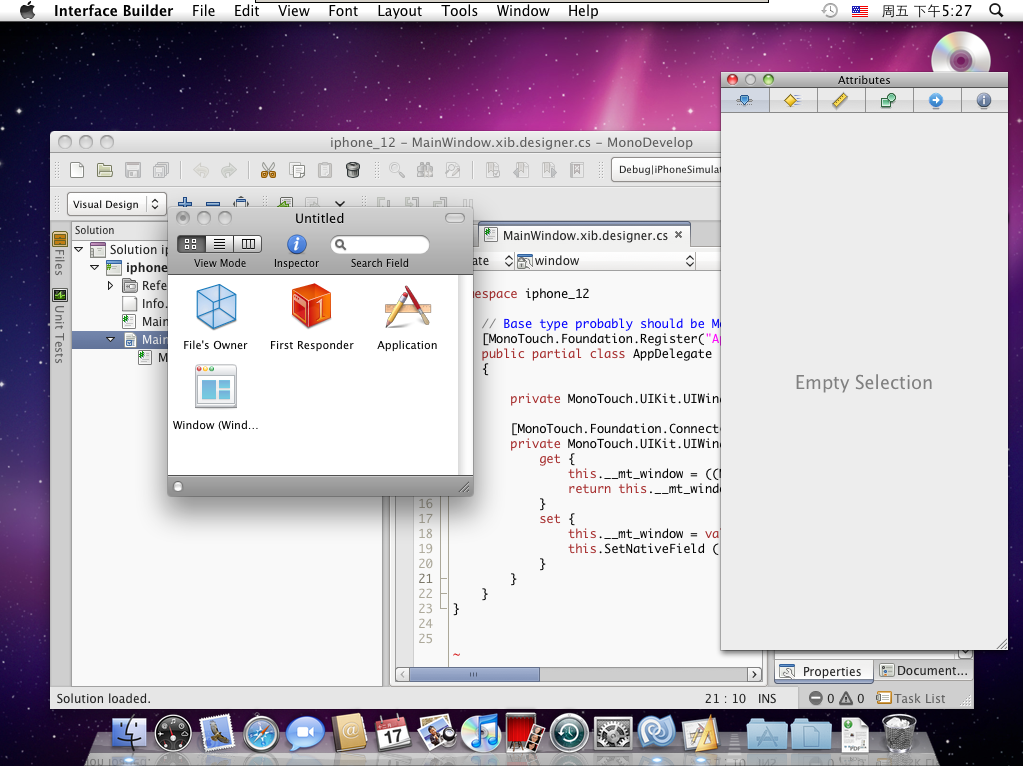Switch Untitled window to icon view mode
The image size is (1023, 766).
point(191,244)
